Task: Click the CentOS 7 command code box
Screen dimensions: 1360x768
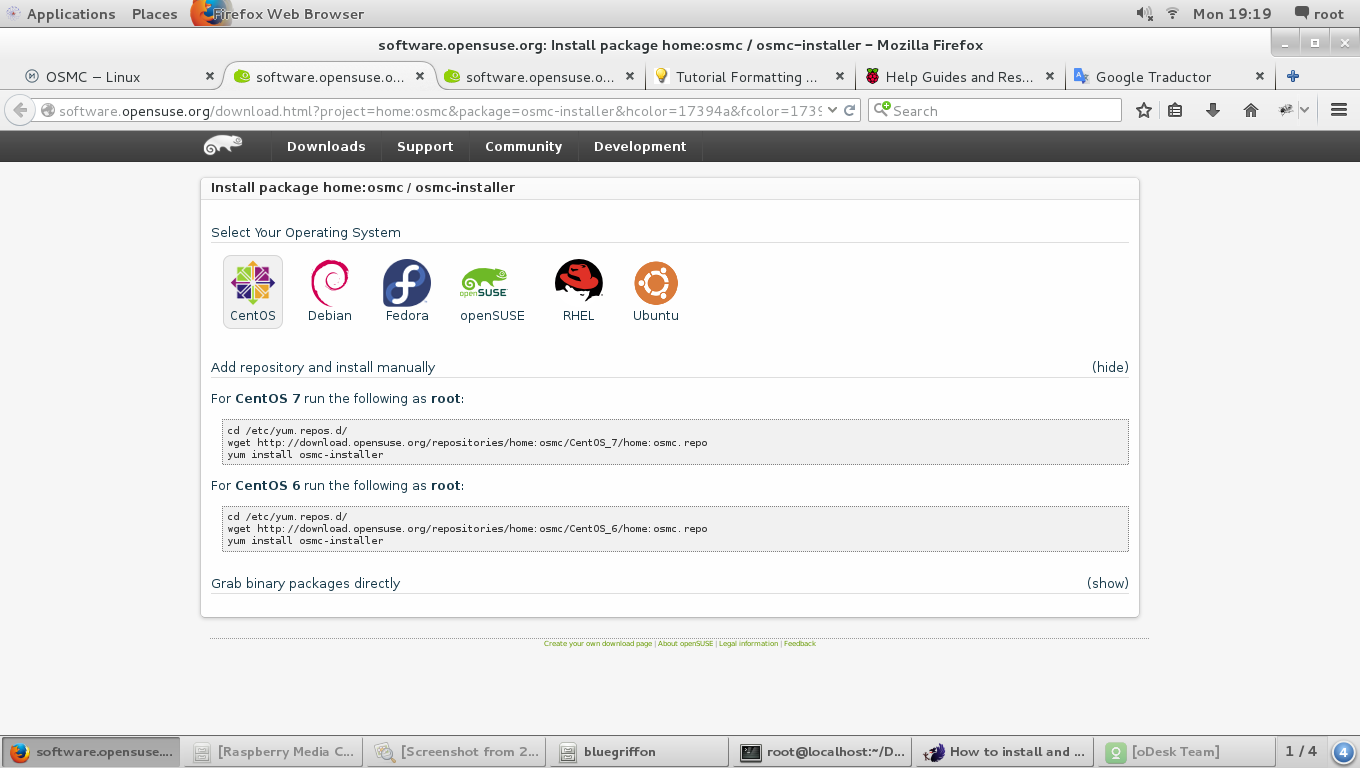Action: tap(675, 442)
